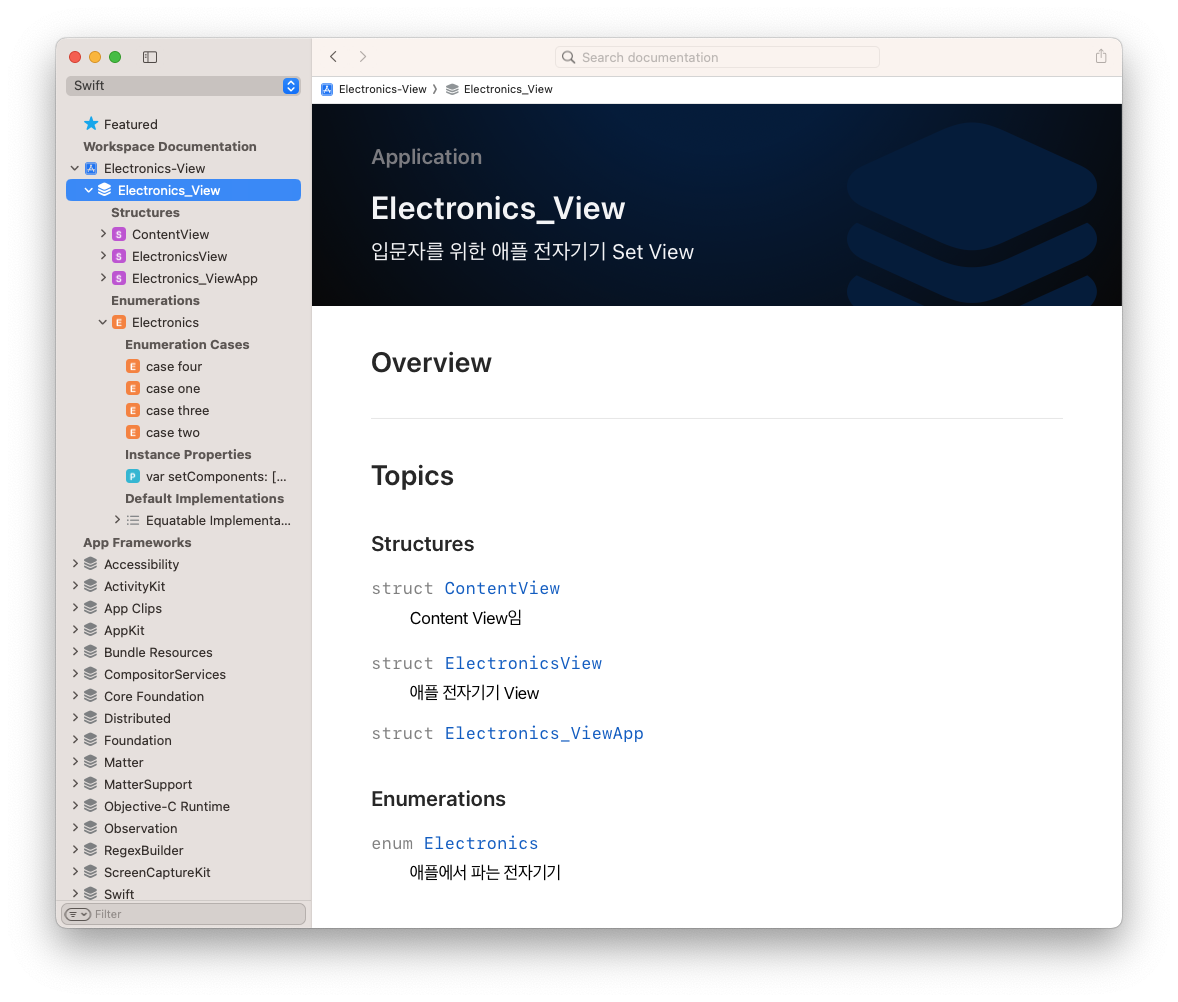Select case one in the sidebar
Image resolution: width=1178 pixels, height=1002 pixels.
tap(173, 388)
